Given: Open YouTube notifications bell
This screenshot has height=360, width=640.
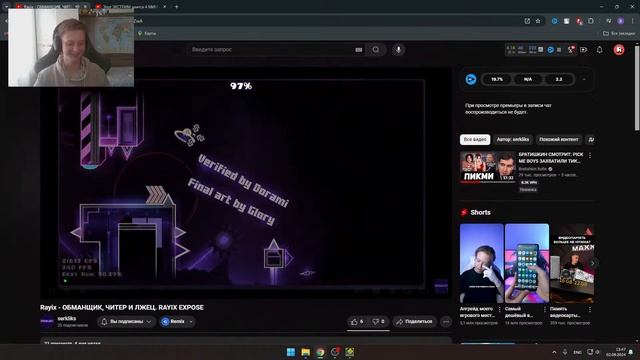Looking at the screenshot, I should click(x=599, y=50).
